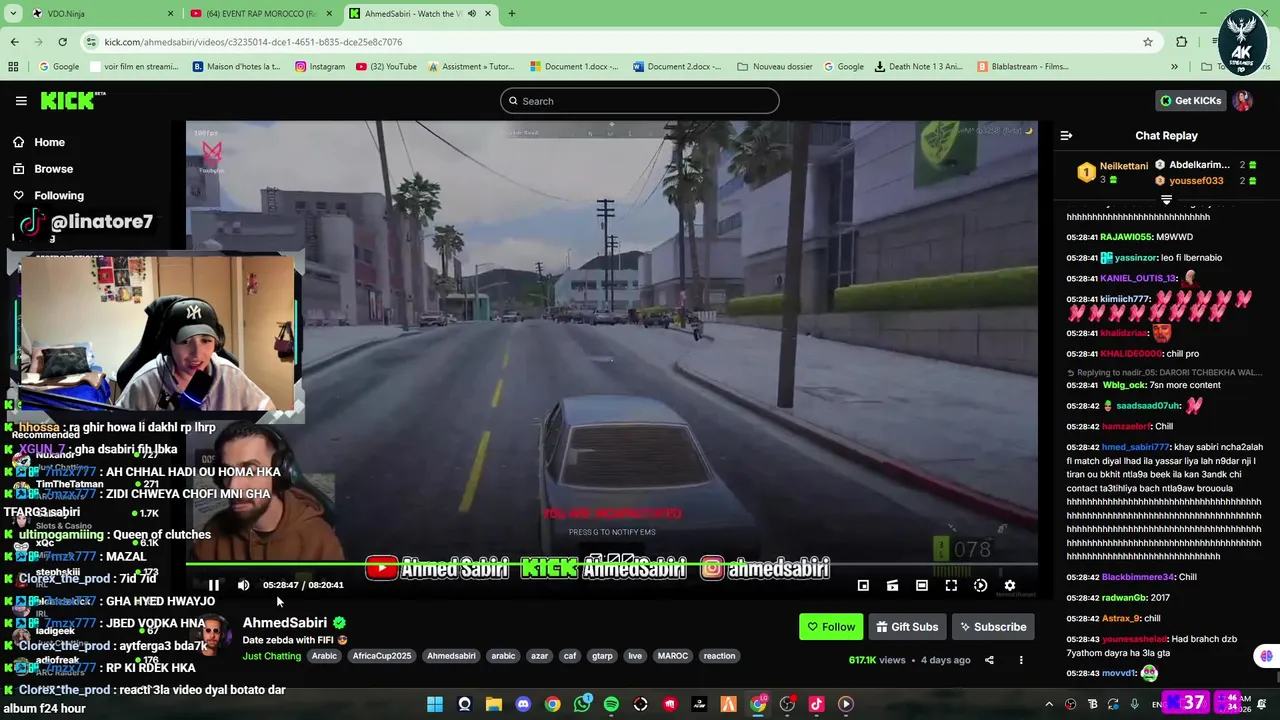Screen dimensions: 1280x720
Task: Open Discord from the taskbar
Action: pos(523,704)
